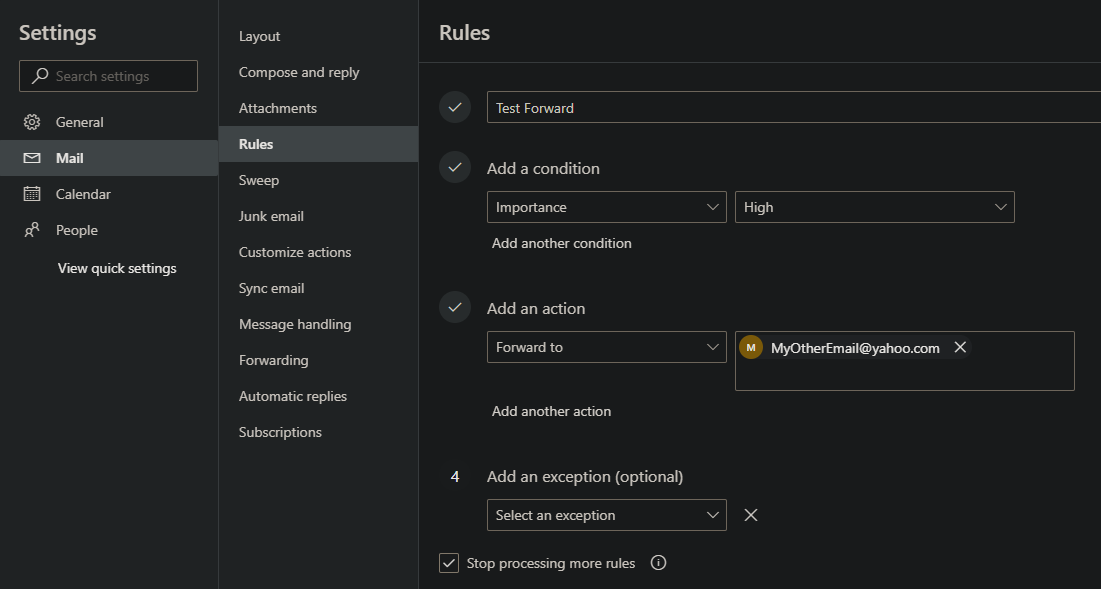Switch to the Forwarding settings section
This screenshot has width=1101, height=589.
(x=272, y=359)
